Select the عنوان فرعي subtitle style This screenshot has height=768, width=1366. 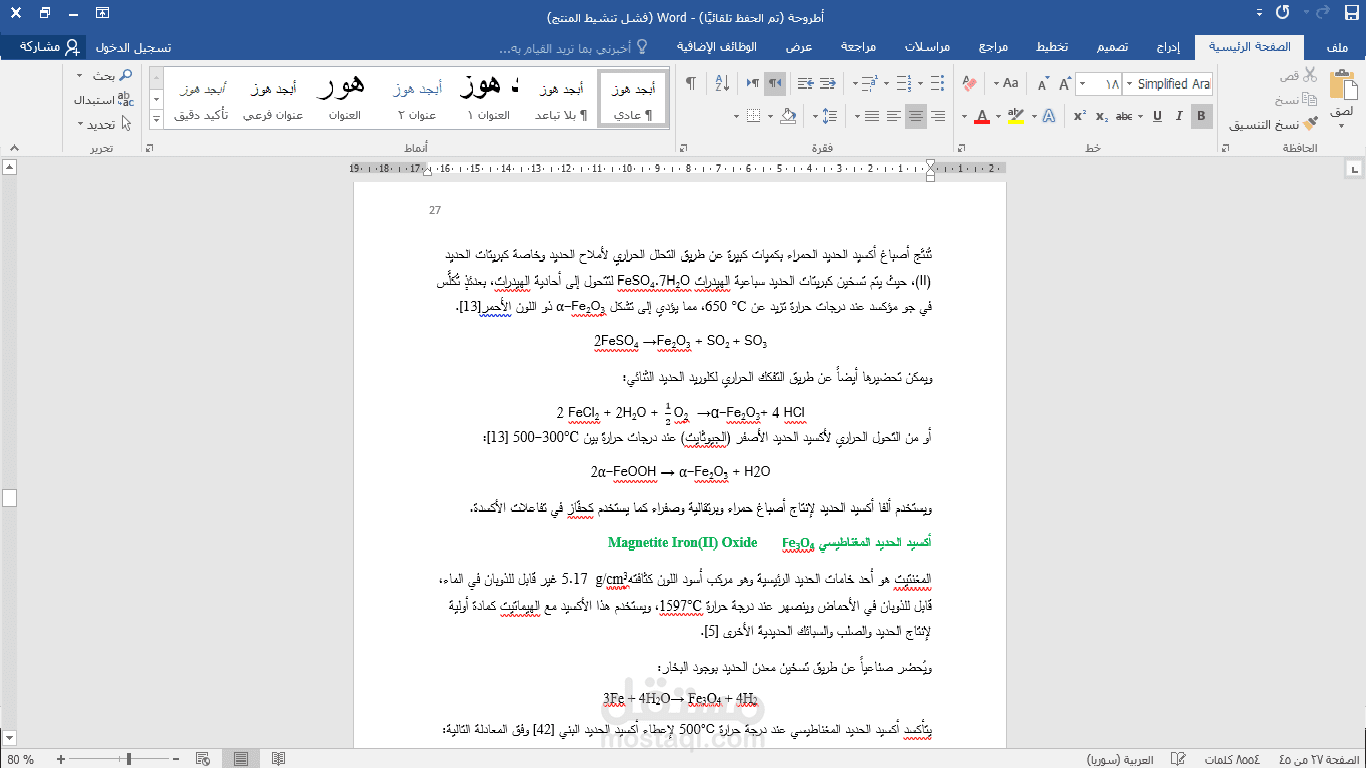click(x=273, y=98)
